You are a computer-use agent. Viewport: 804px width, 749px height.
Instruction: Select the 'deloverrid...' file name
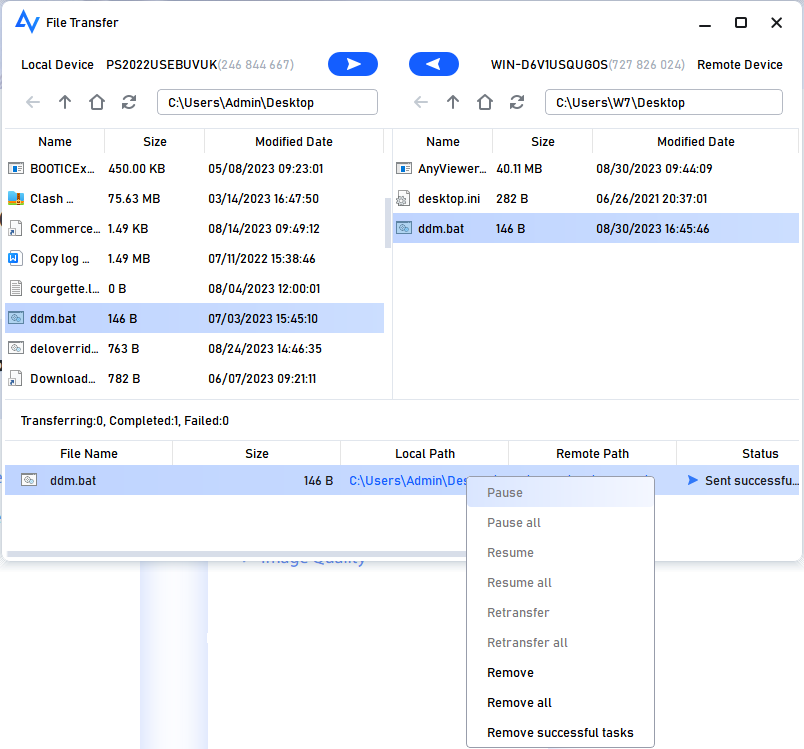pos(64,349)
